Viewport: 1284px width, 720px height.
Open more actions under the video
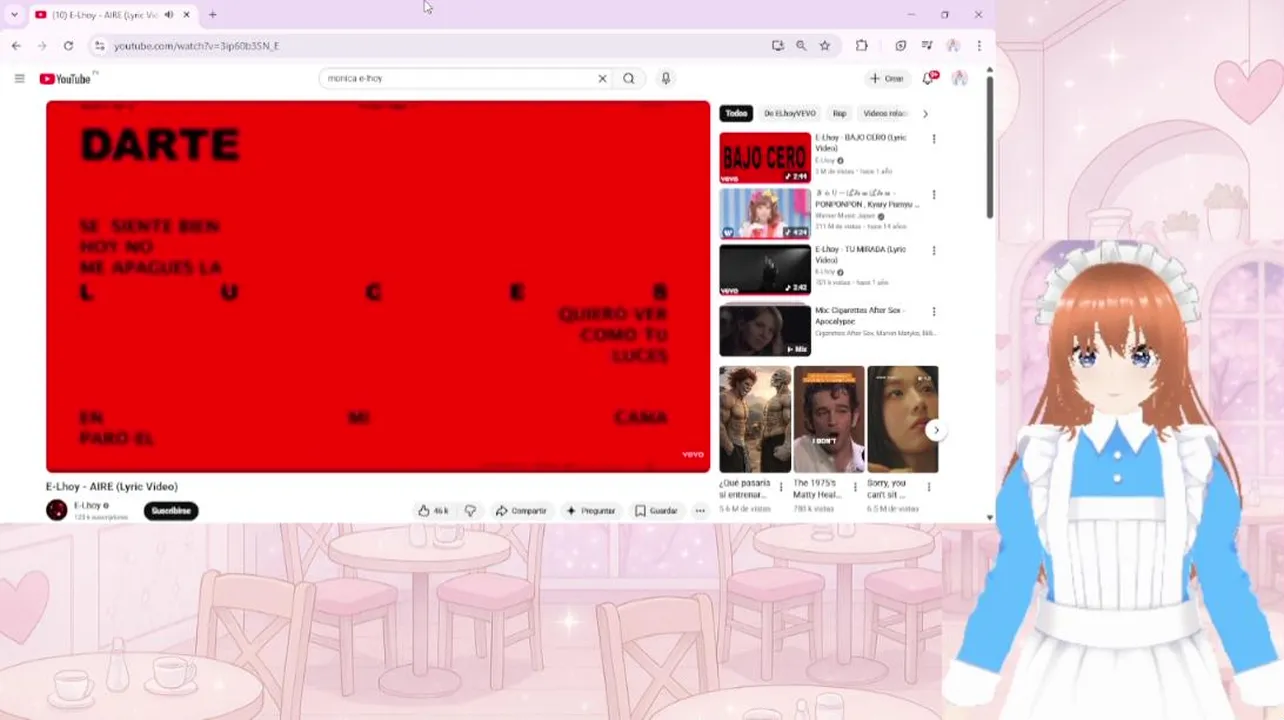click(x=700, y=510)
